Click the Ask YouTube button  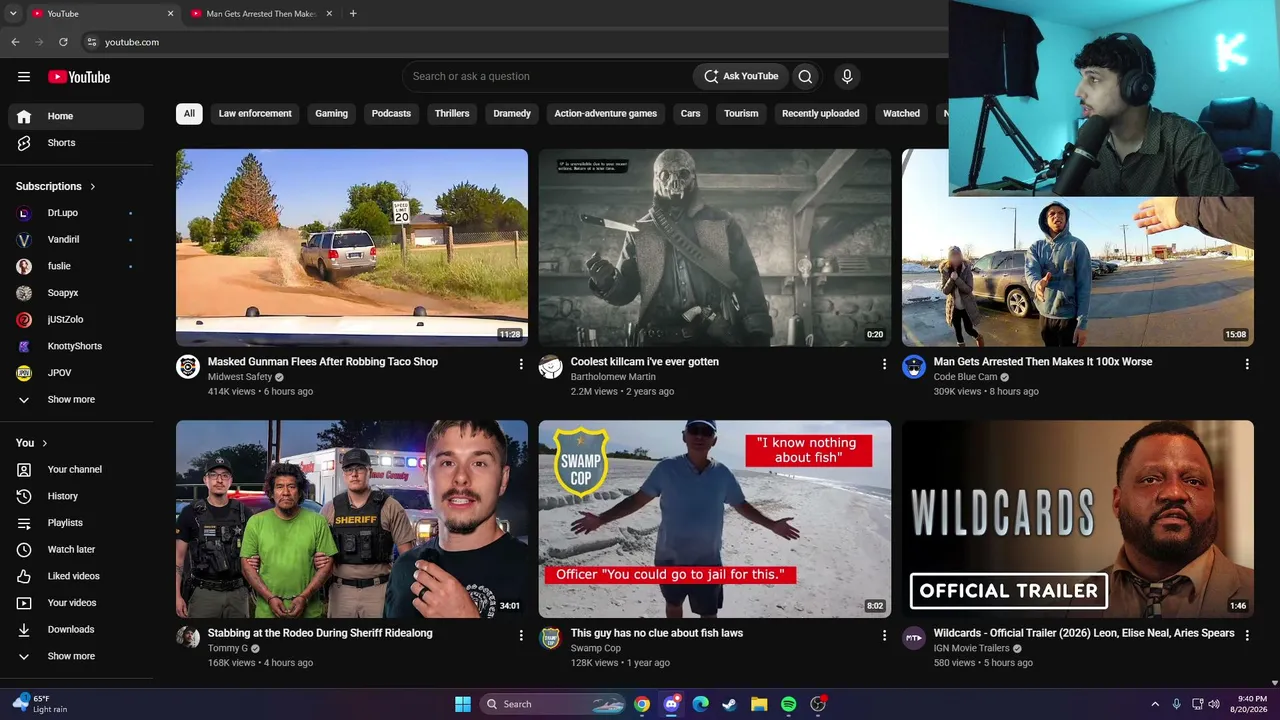tap(741, 76)
